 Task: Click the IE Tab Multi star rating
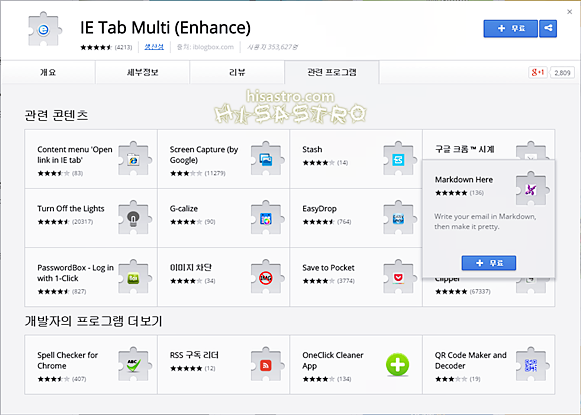click(x=96, y=47)
